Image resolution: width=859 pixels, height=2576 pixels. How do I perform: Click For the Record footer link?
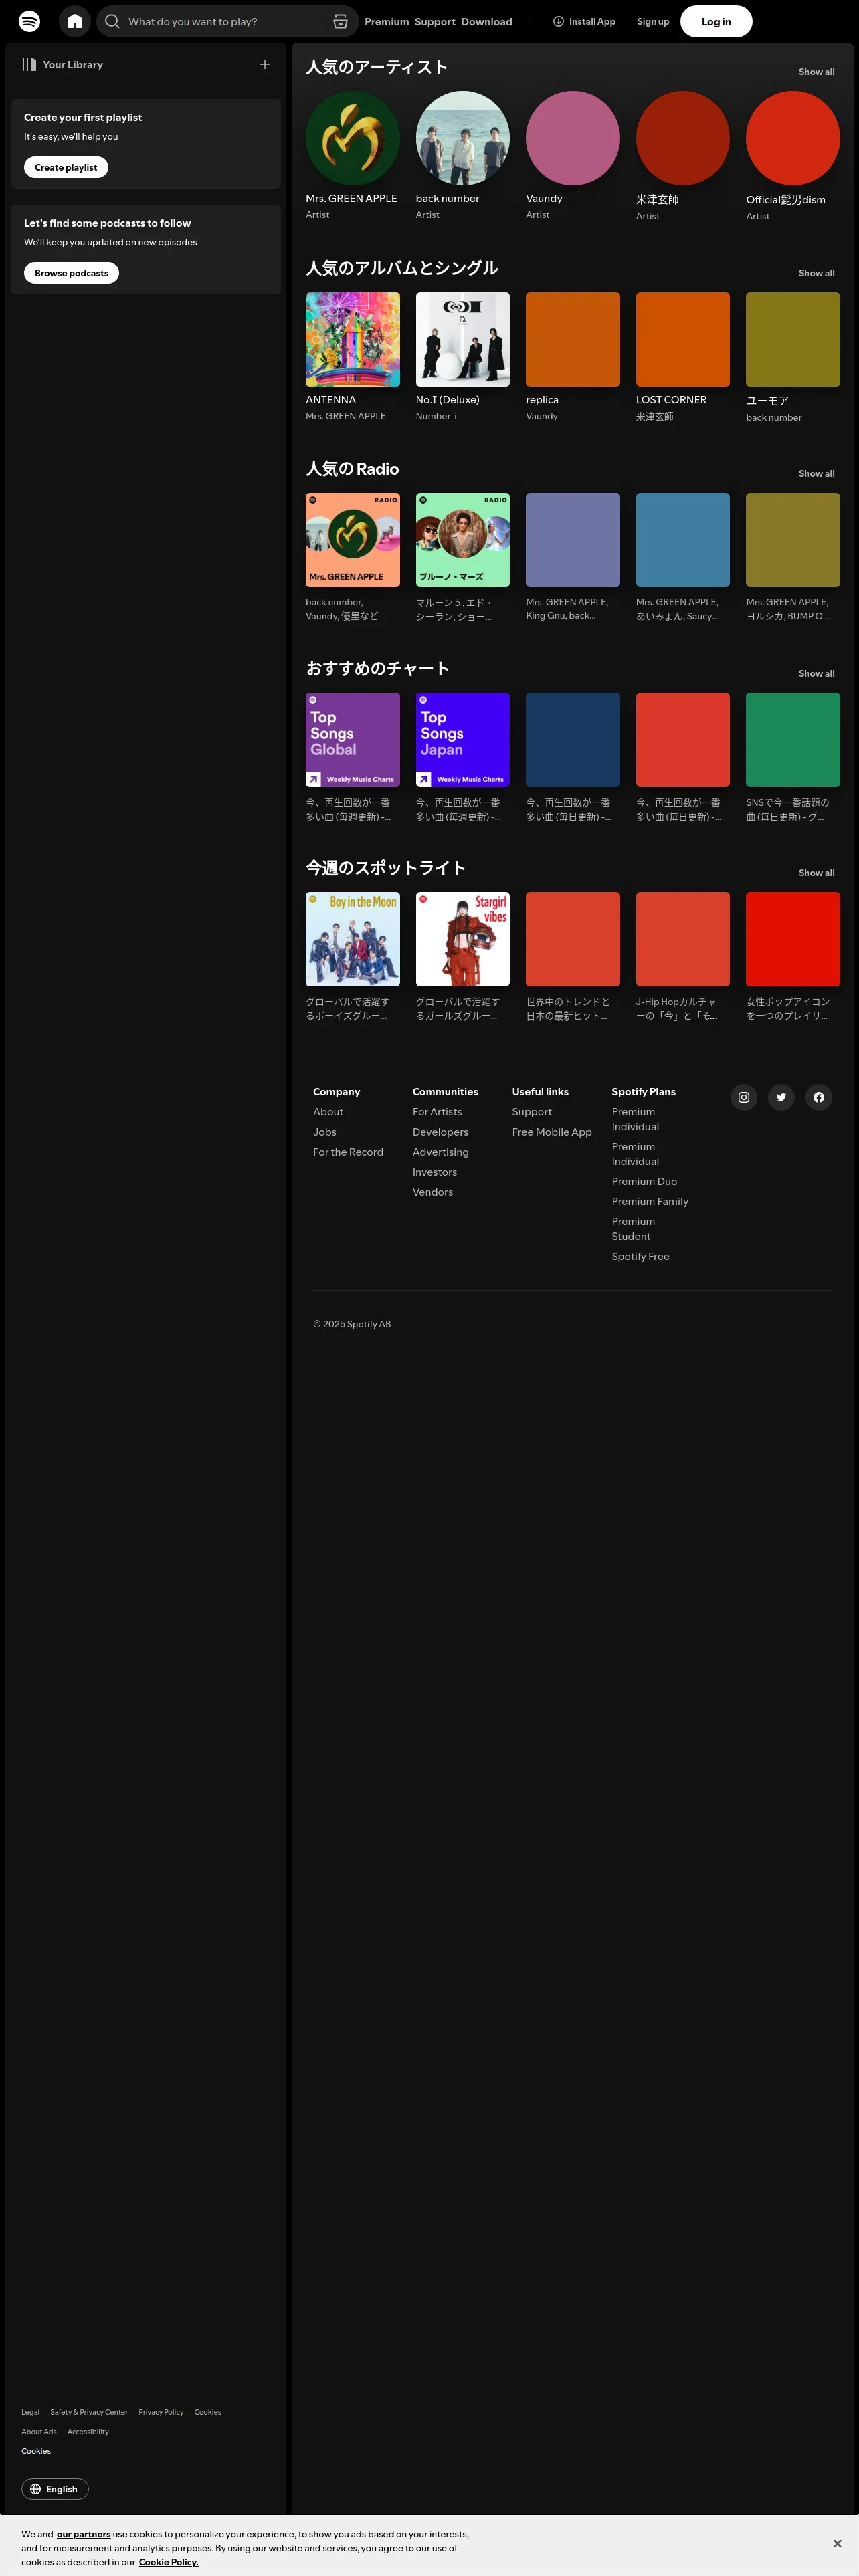[348, 1152]
